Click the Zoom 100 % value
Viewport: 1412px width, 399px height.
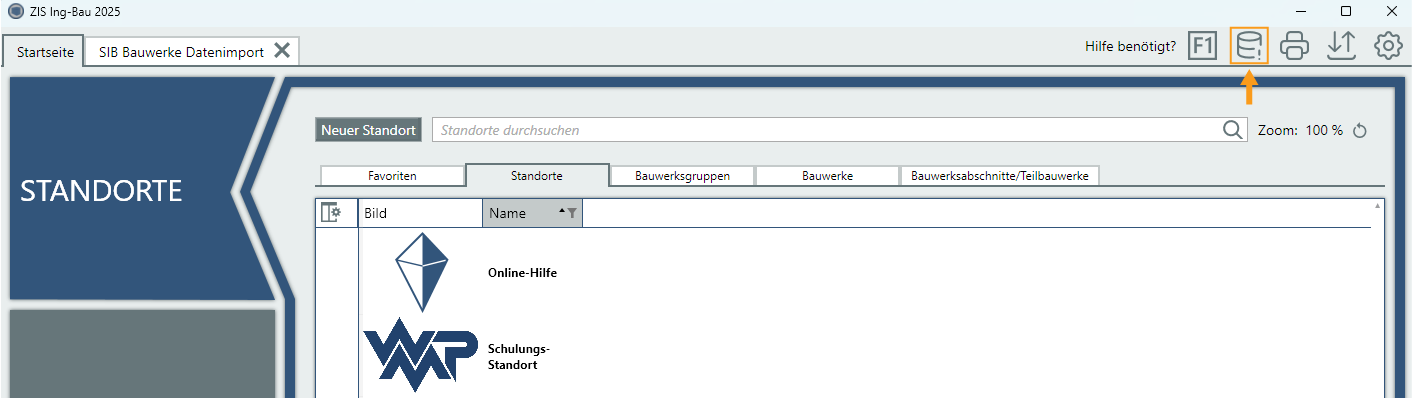1324,131
